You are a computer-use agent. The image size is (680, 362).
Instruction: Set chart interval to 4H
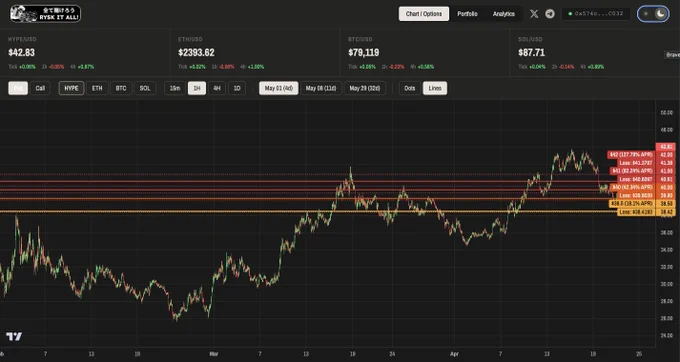click(217, 88)
